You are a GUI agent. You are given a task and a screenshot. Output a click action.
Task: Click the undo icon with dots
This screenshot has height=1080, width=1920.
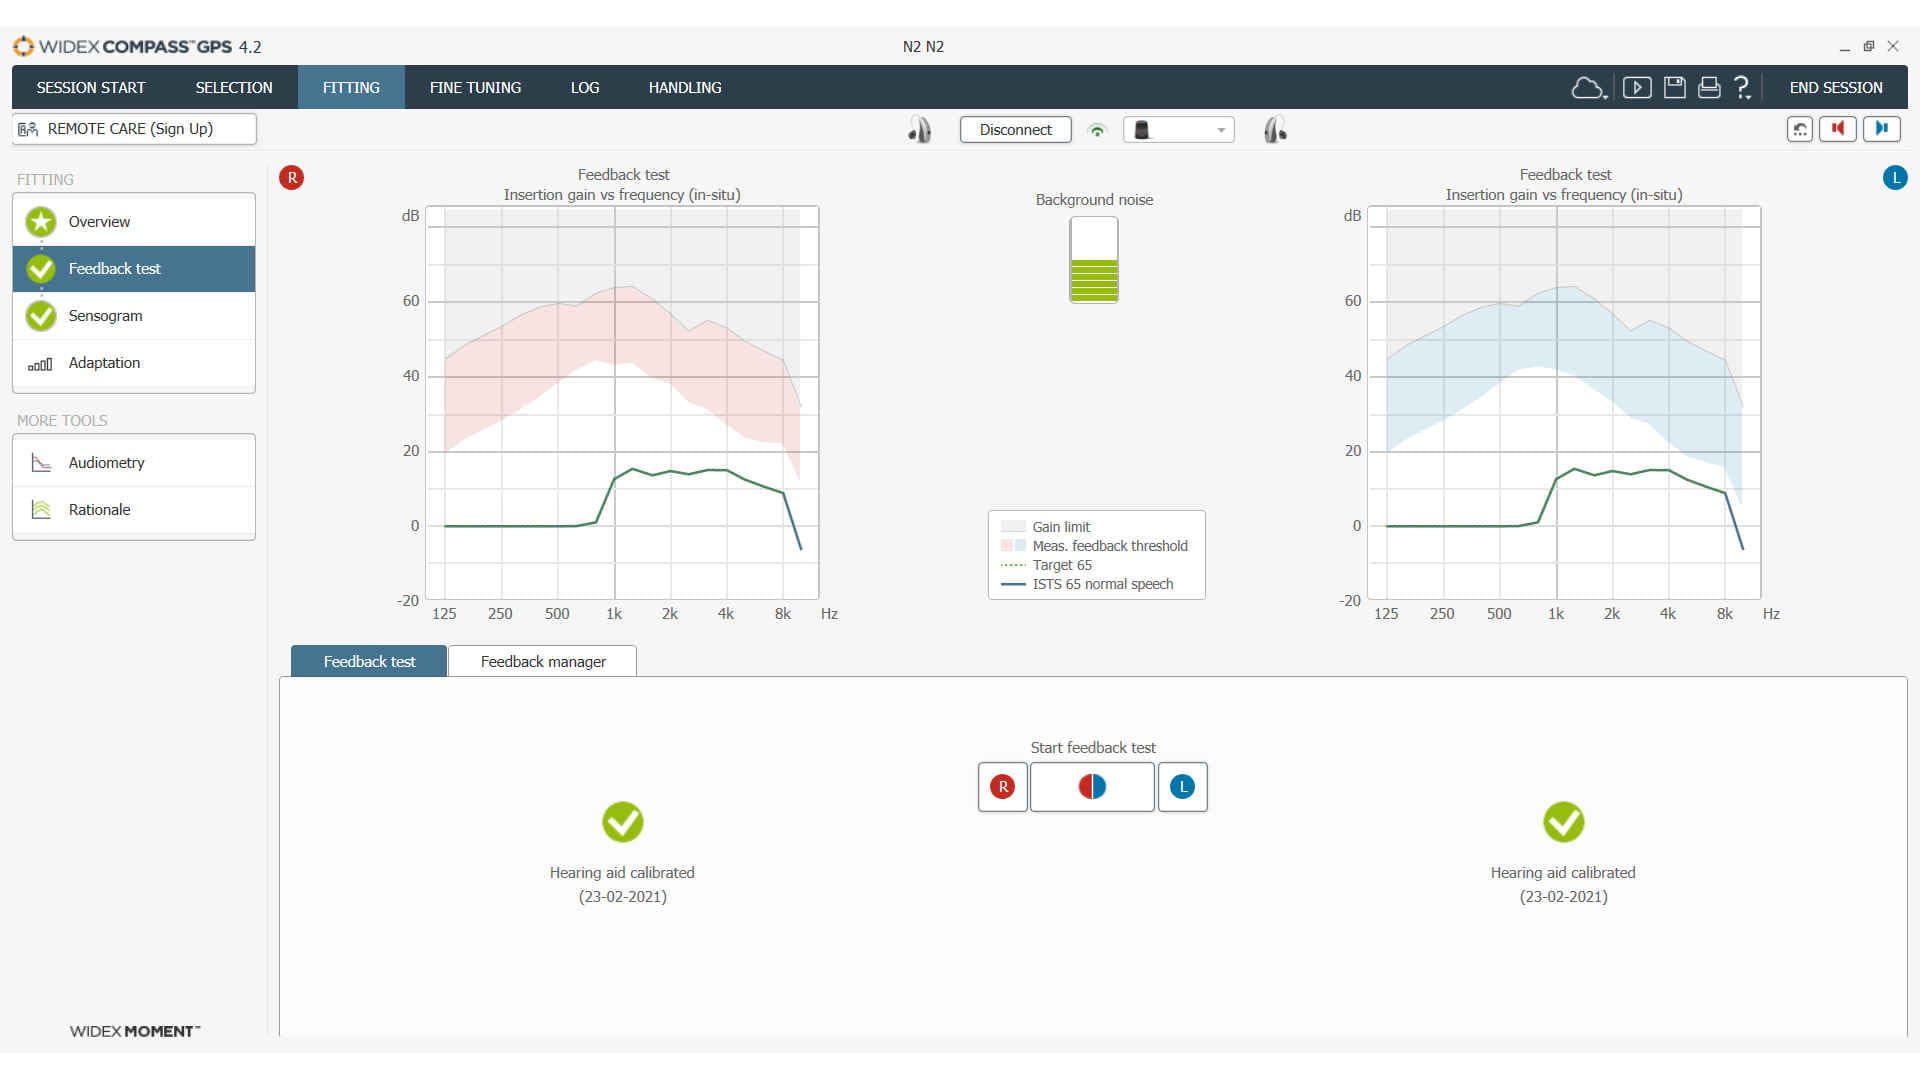[1799, 129]
